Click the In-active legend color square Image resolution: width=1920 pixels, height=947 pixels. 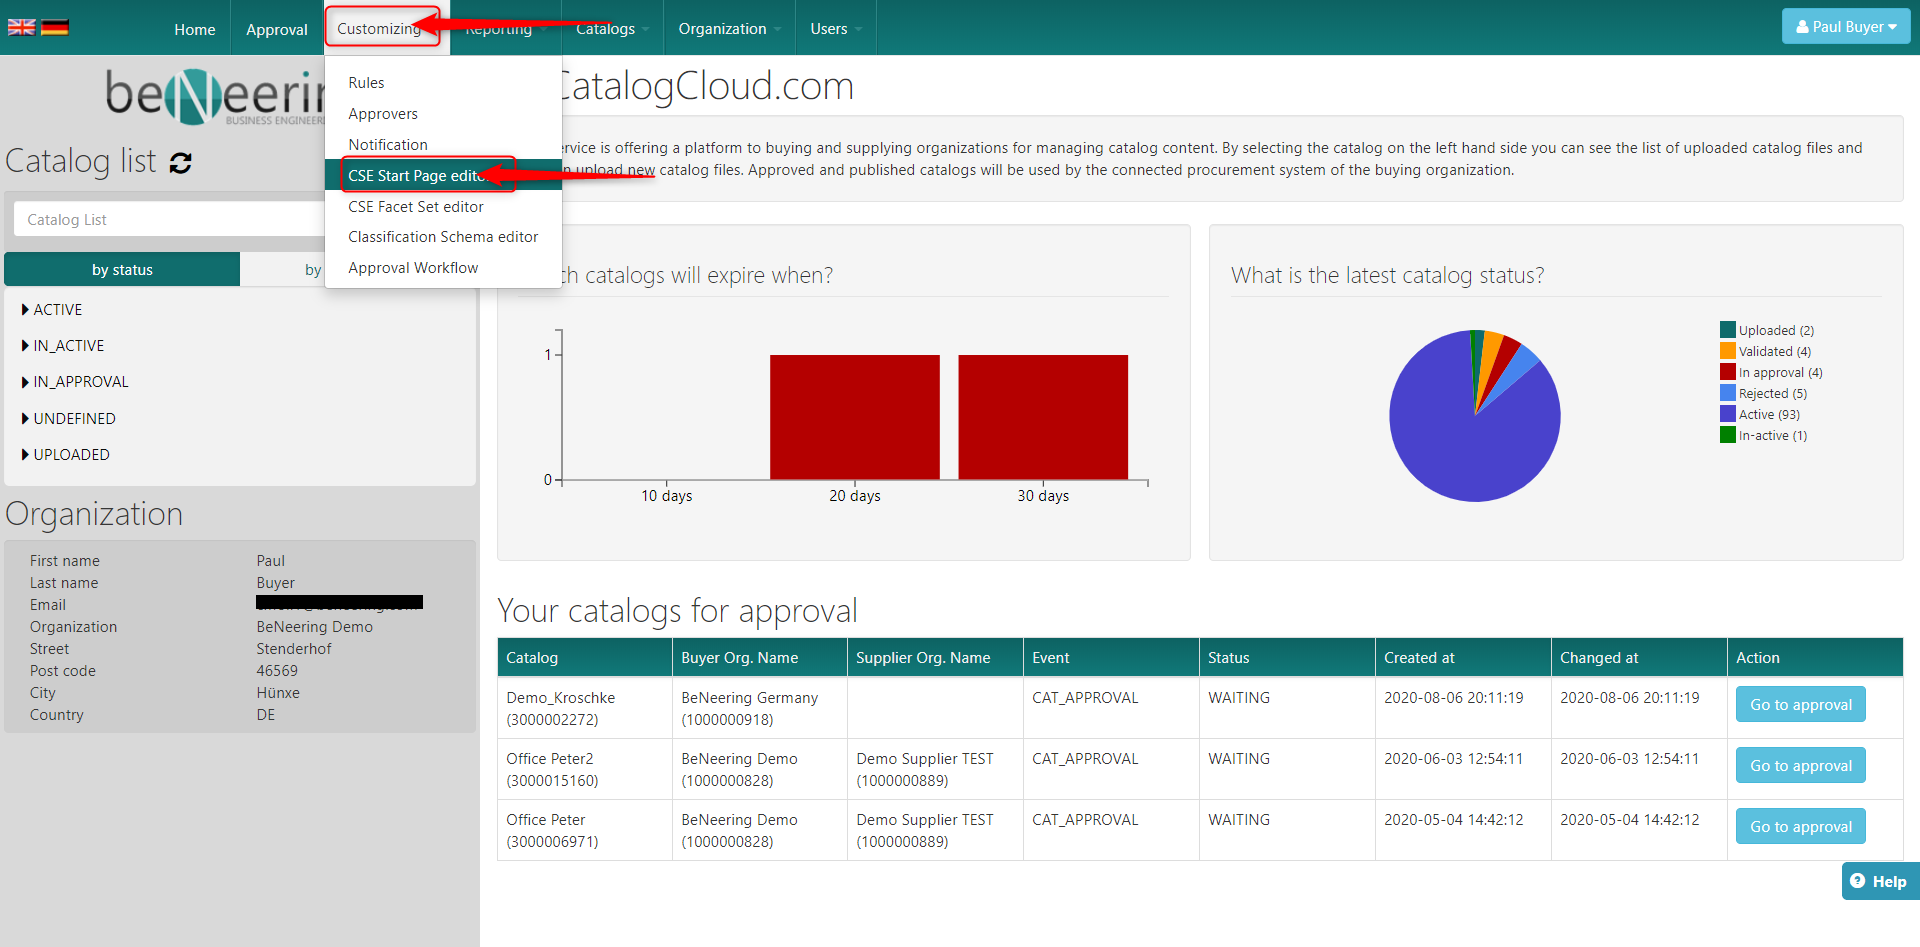pos(1727,435)
